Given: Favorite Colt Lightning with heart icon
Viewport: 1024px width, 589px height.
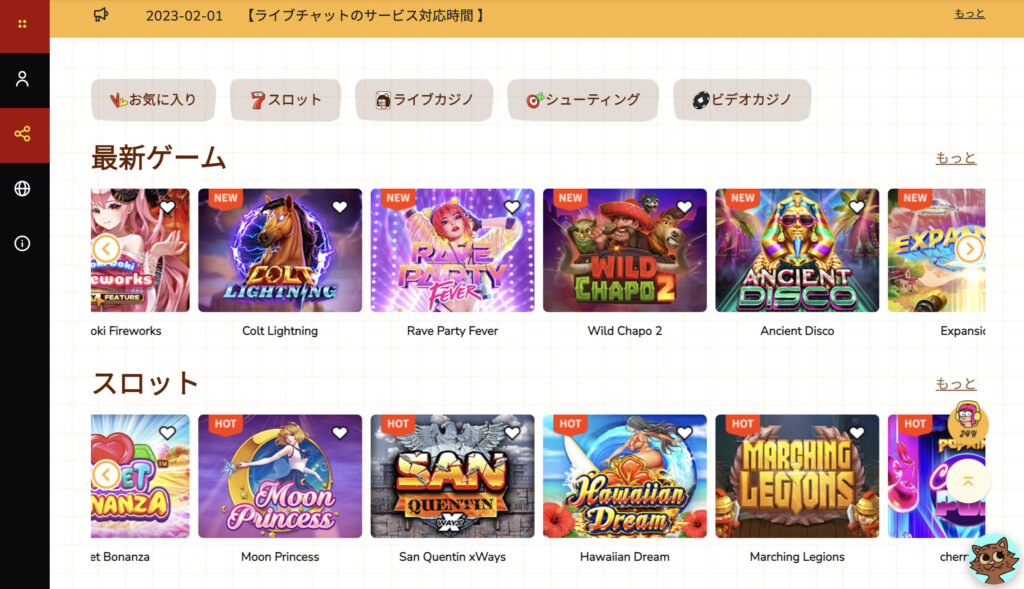Looking at the screenshot, I should (340, 207).
